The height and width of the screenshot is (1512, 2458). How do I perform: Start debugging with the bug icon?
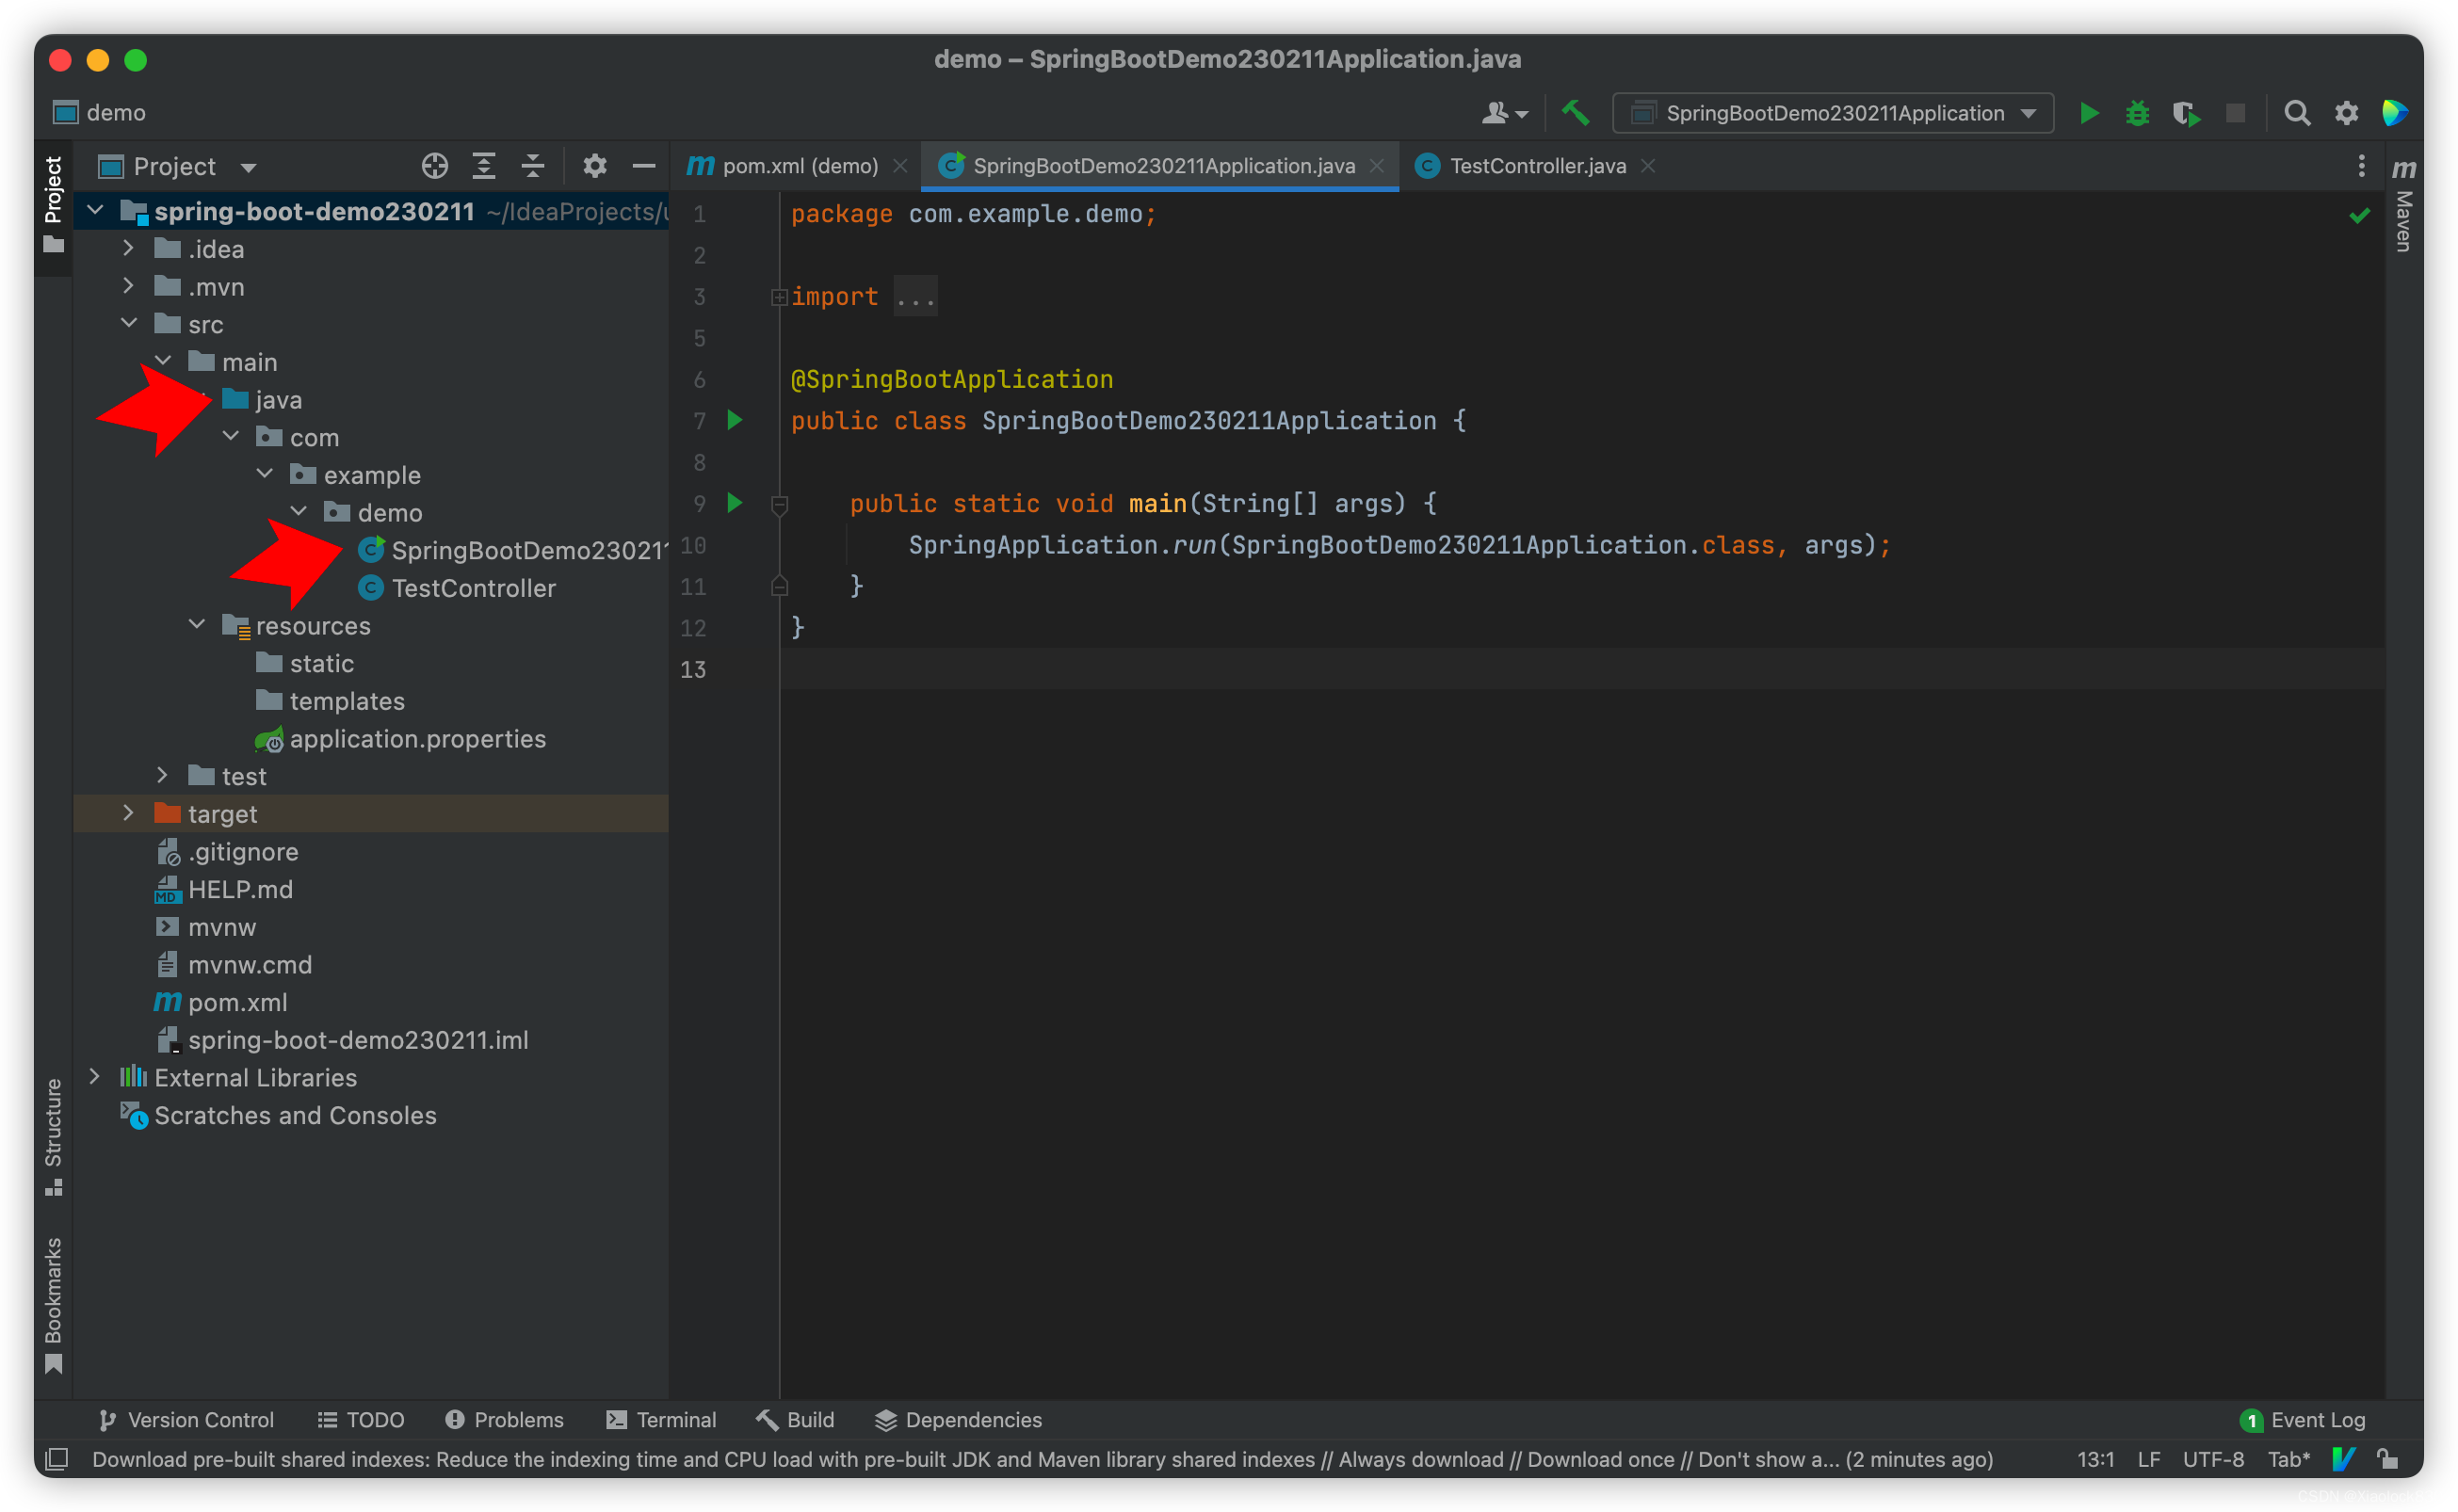click(2137, 113)
